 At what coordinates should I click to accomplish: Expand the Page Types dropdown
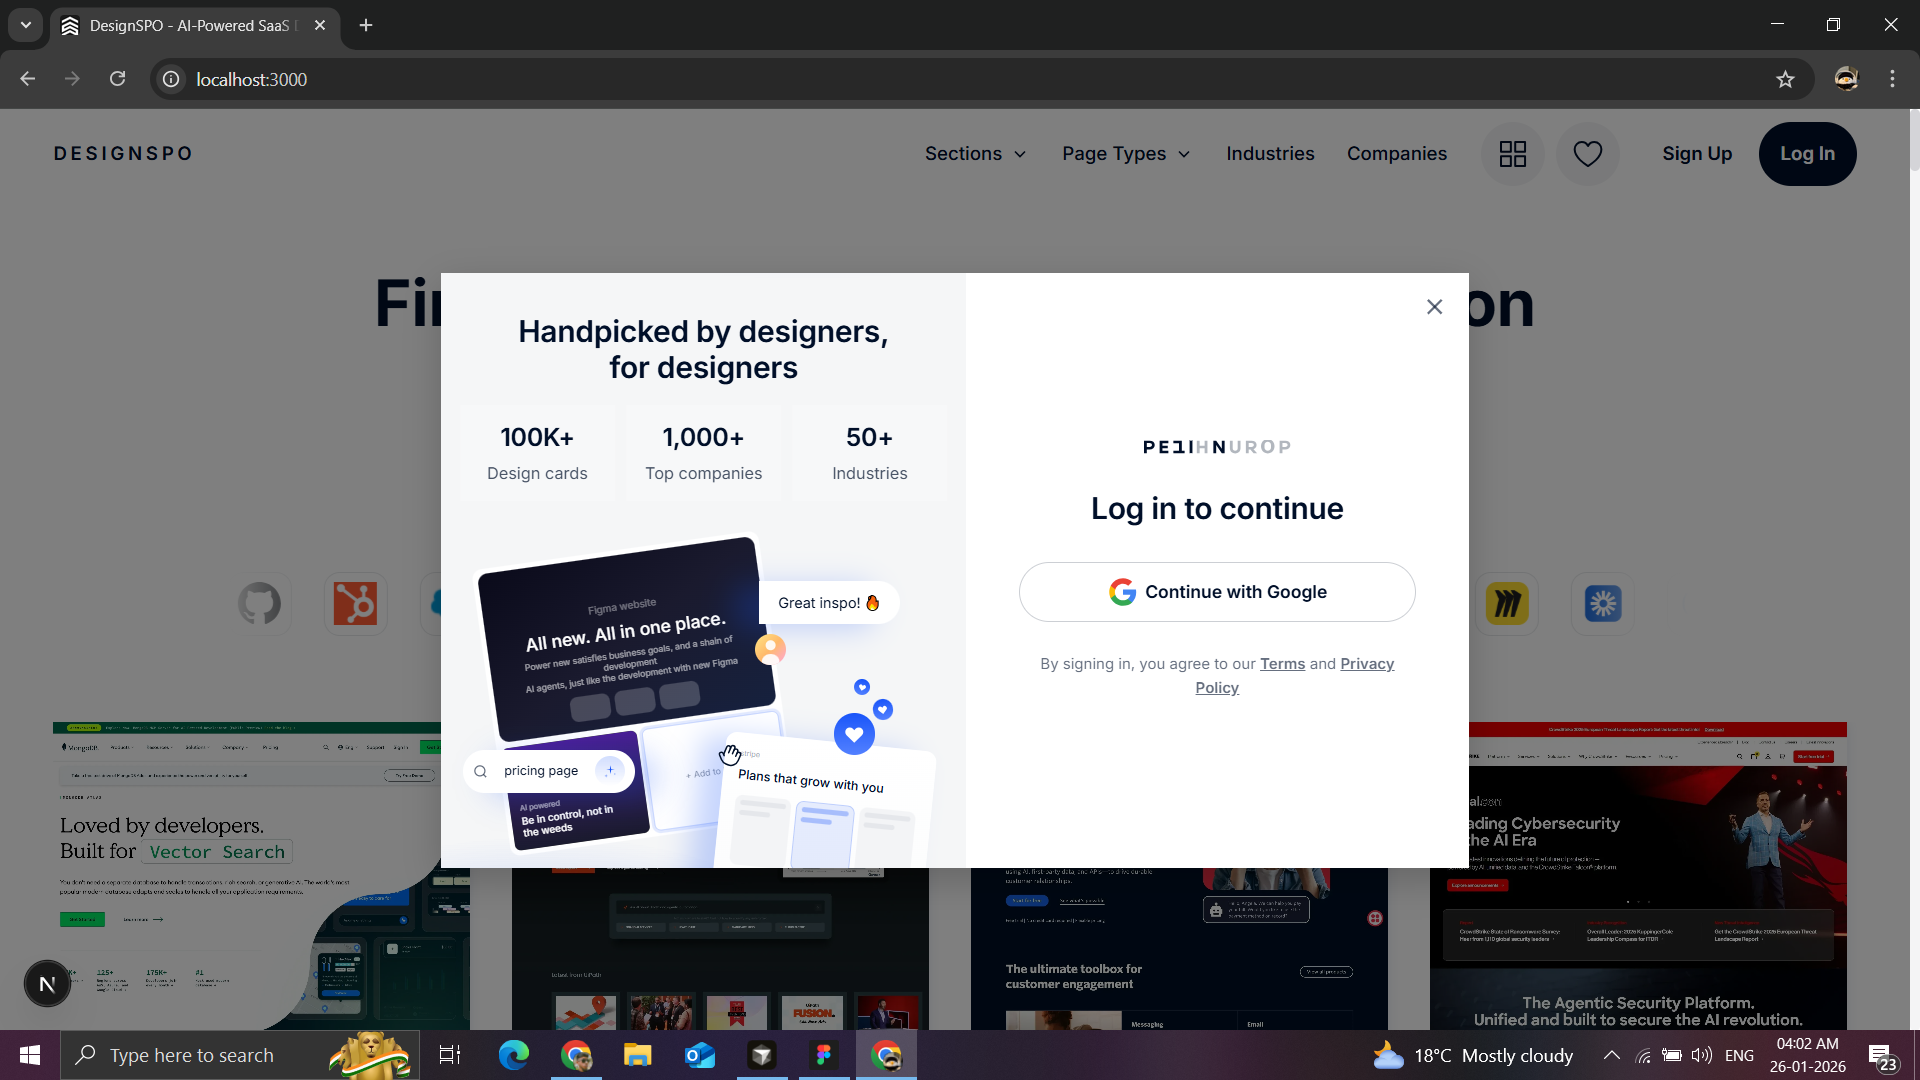1126,154
